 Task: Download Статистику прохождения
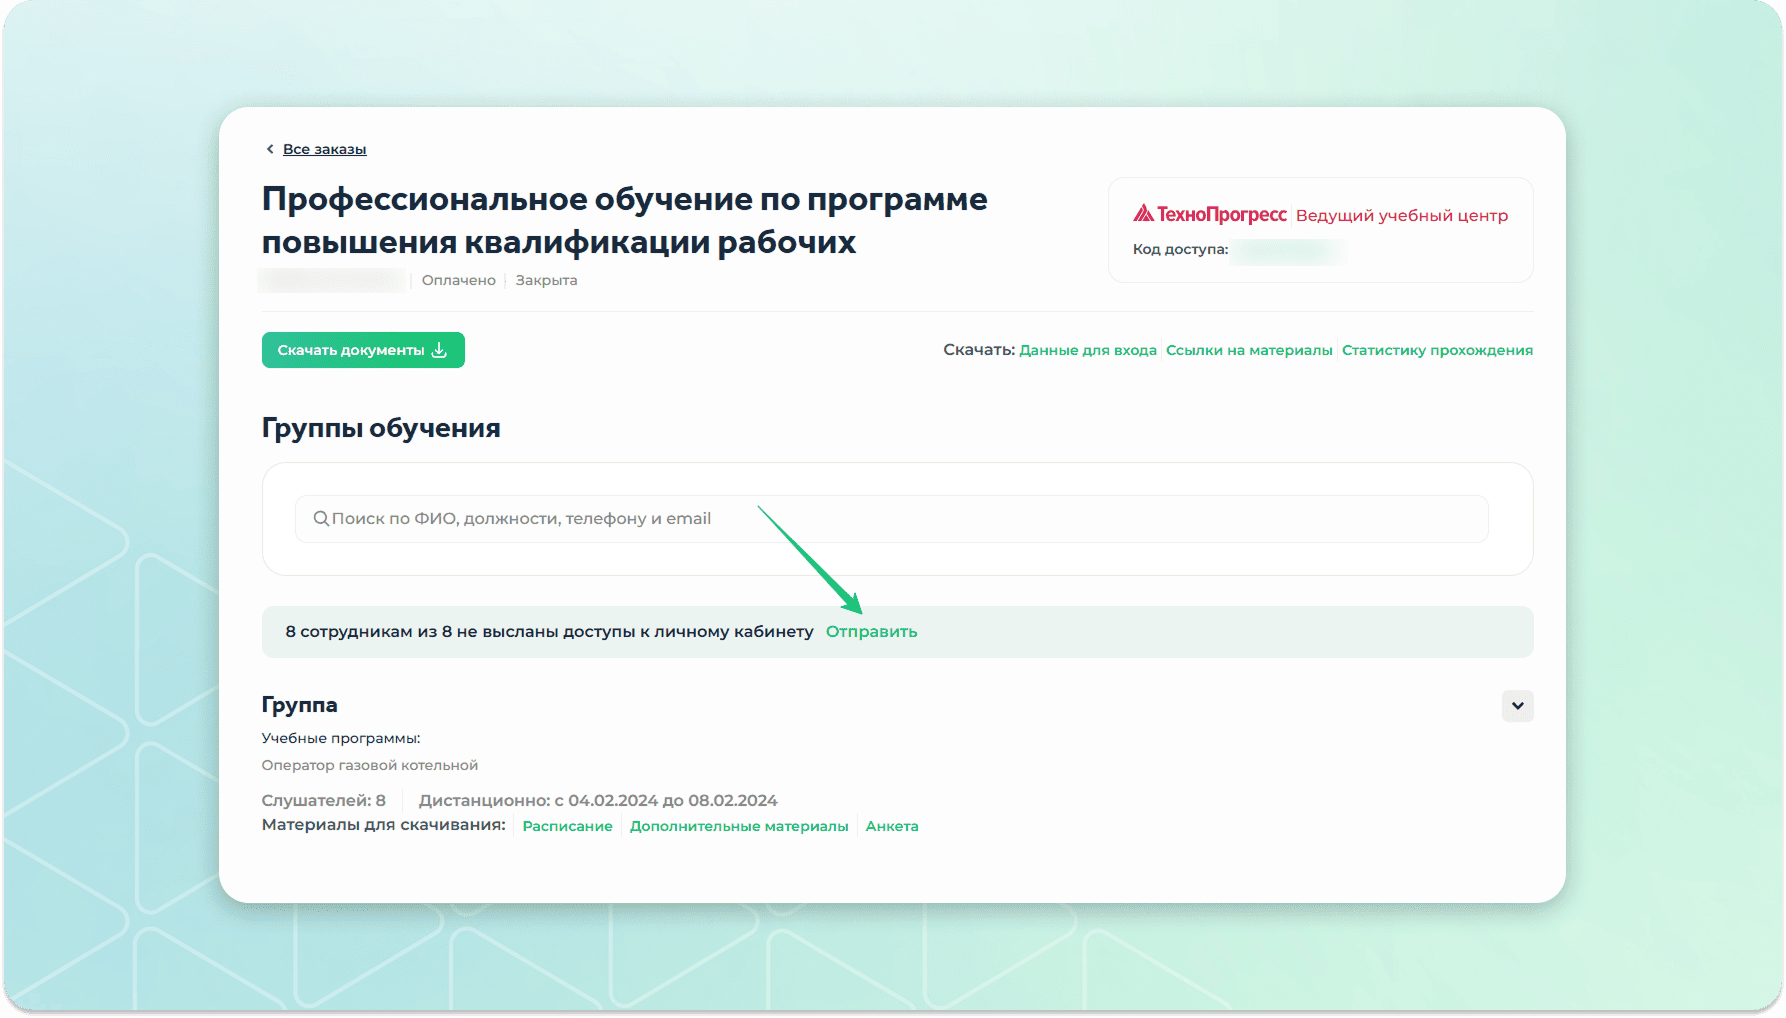tap(1437, 350)
